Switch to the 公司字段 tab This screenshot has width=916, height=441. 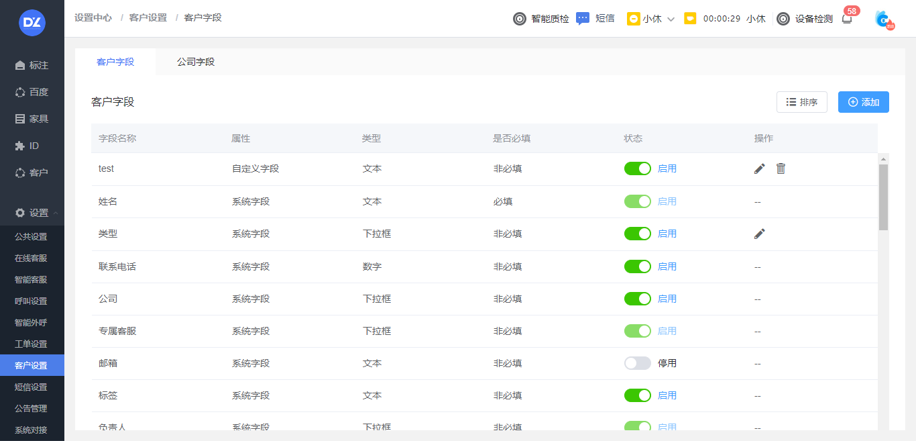point(195,62)
